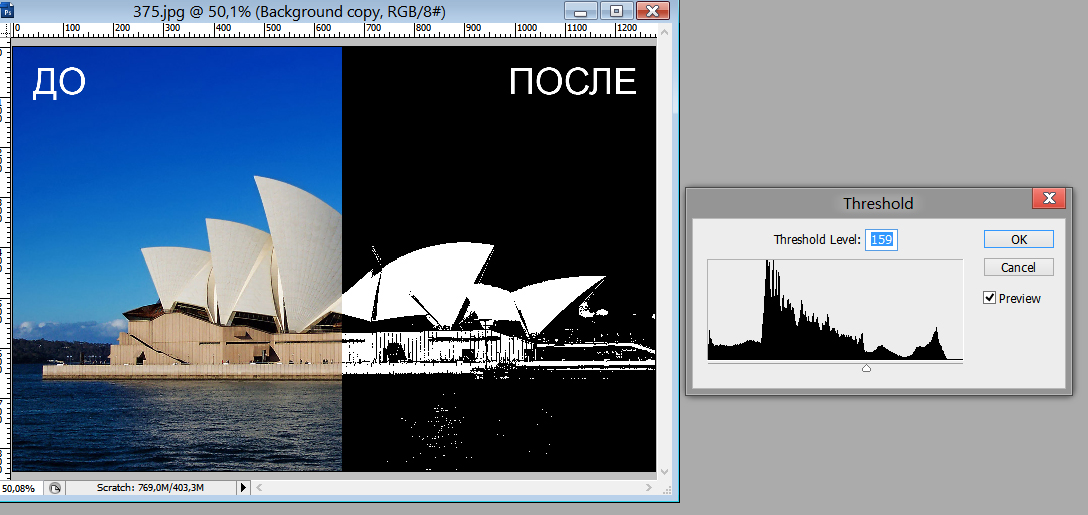Click the Threshold histogram graph
The height and width of the screenshot is (515, 1088).
coord(835,310)
